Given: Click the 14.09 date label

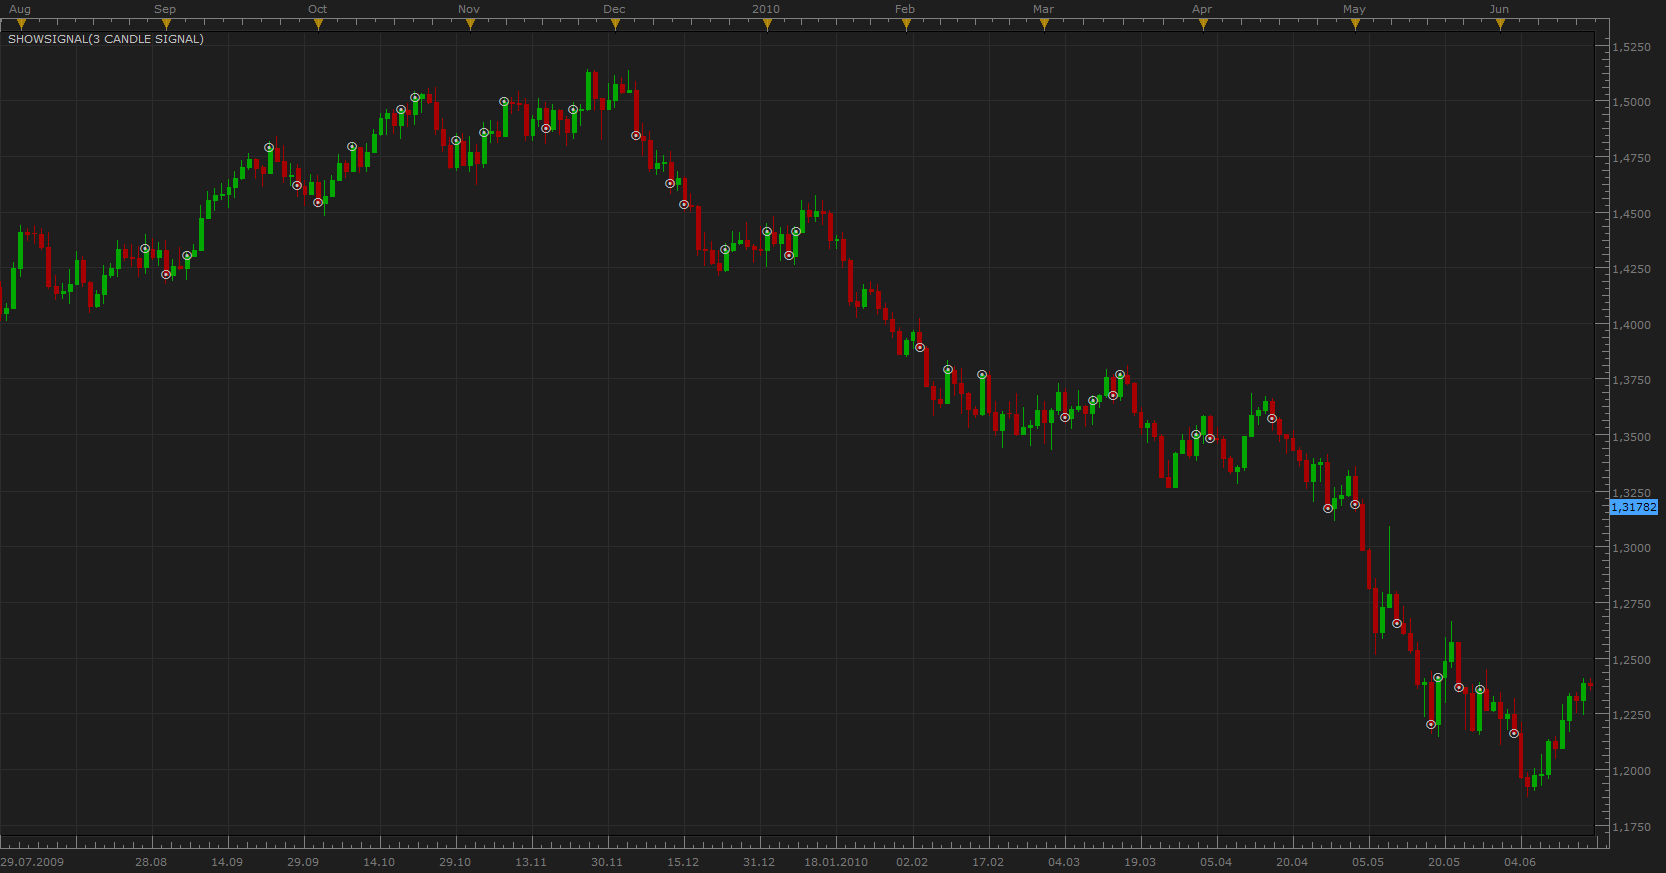Looking at the screenshot, I should [x=227, y=862].
